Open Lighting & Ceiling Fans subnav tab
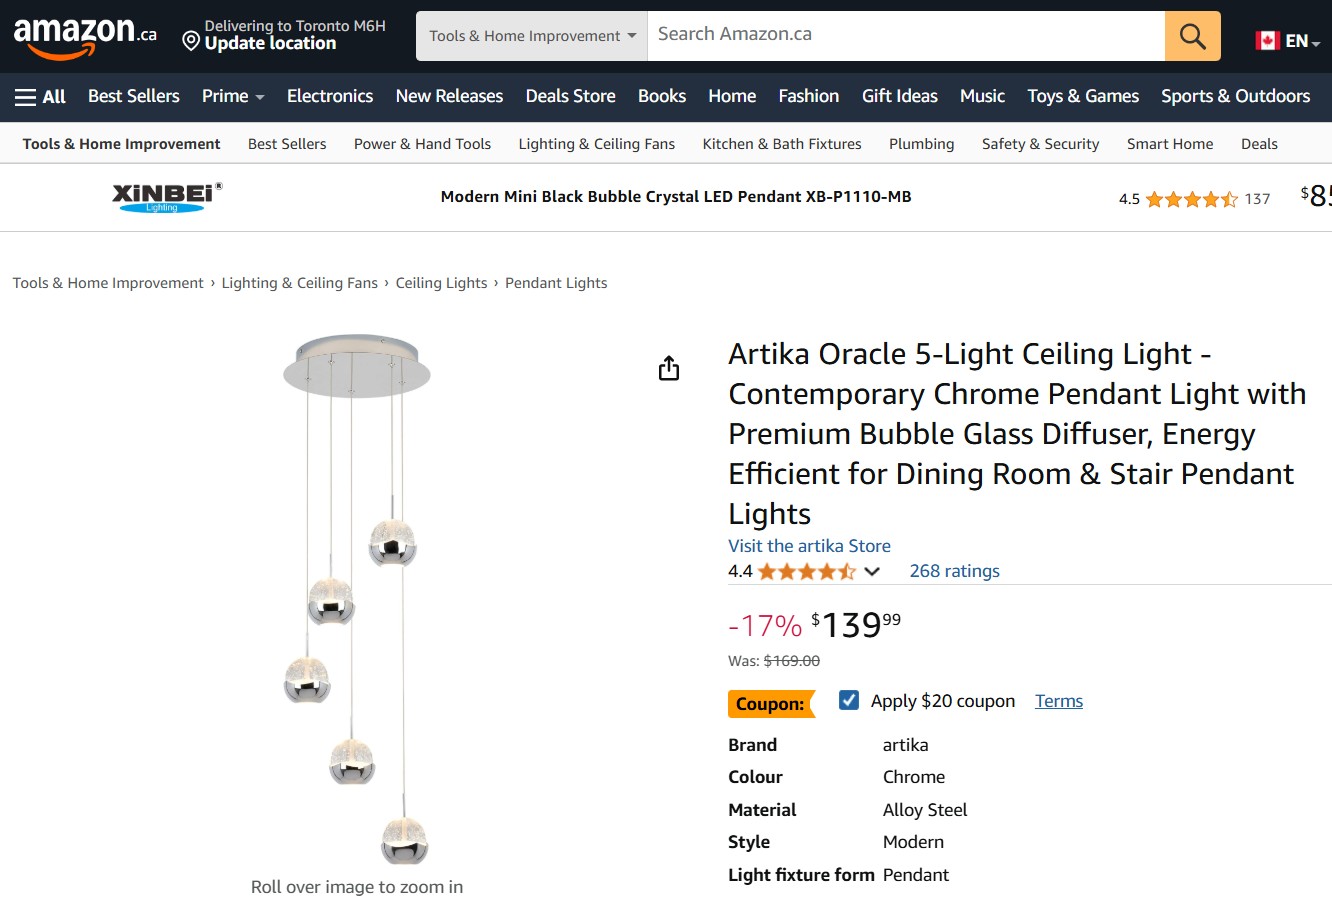 596,144
